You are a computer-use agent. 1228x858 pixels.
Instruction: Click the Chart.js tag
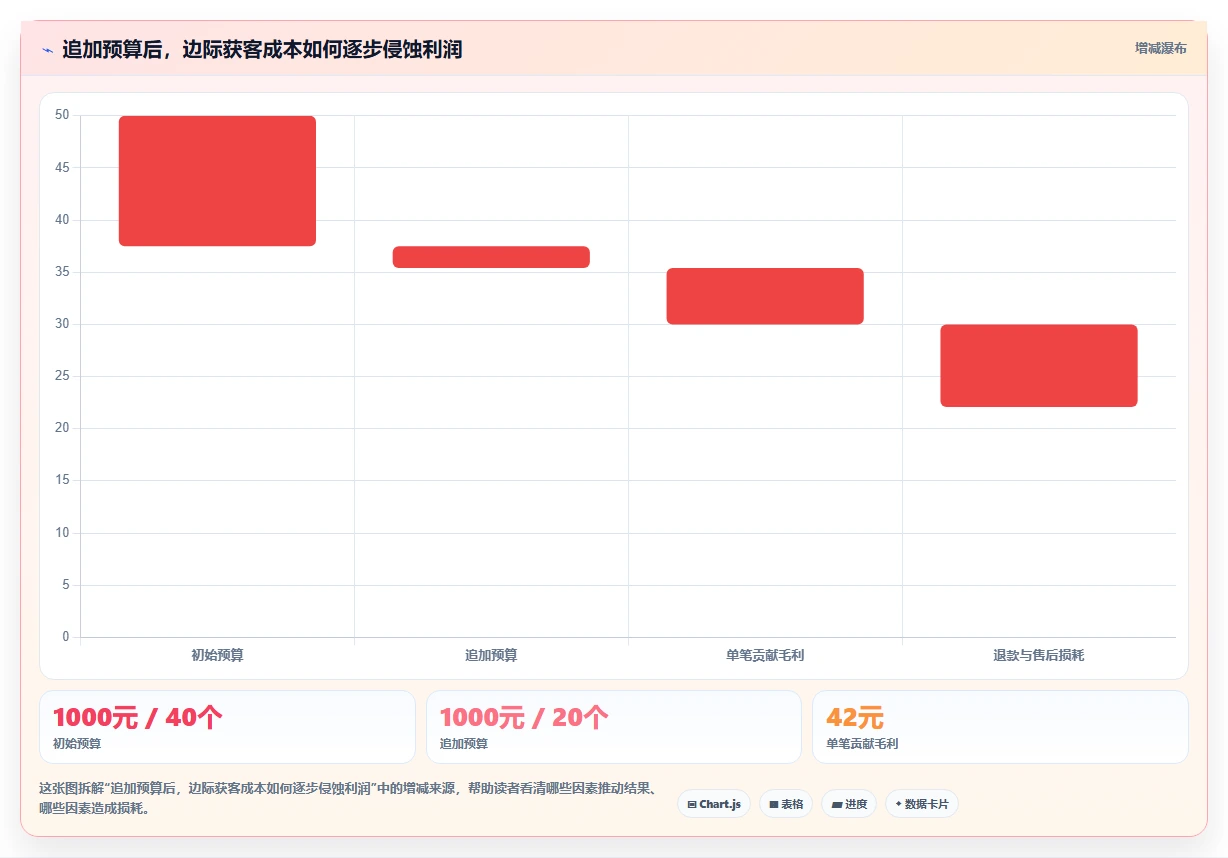pos(714,804)
